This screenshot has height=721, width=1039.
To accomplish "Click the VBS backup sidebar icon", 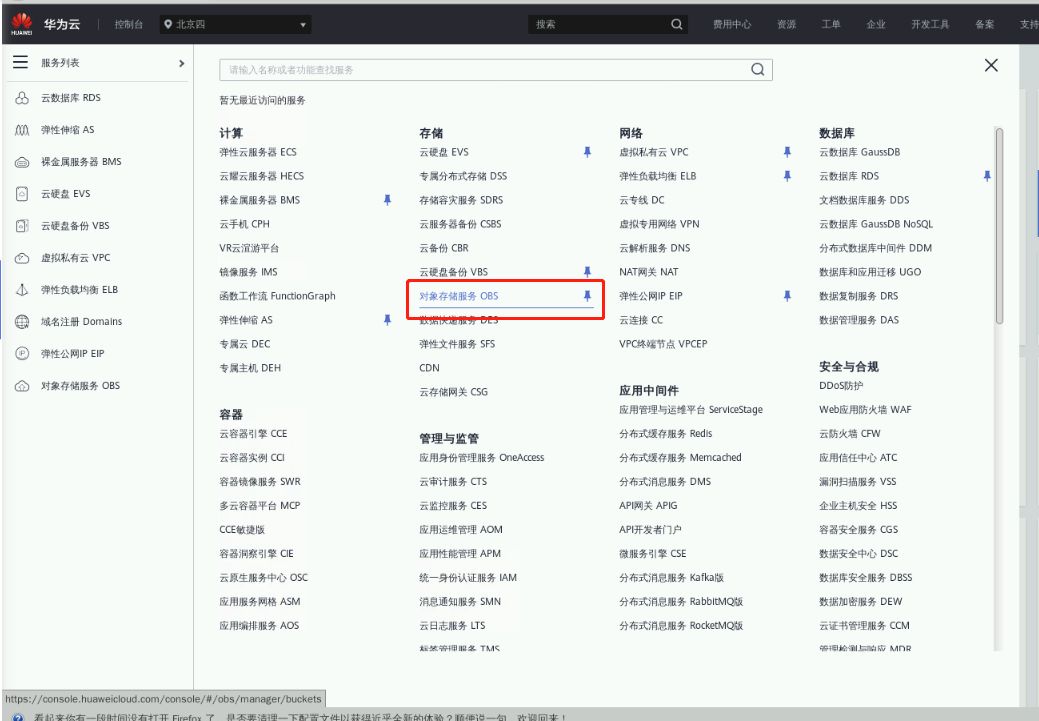I will coord(22,226).
